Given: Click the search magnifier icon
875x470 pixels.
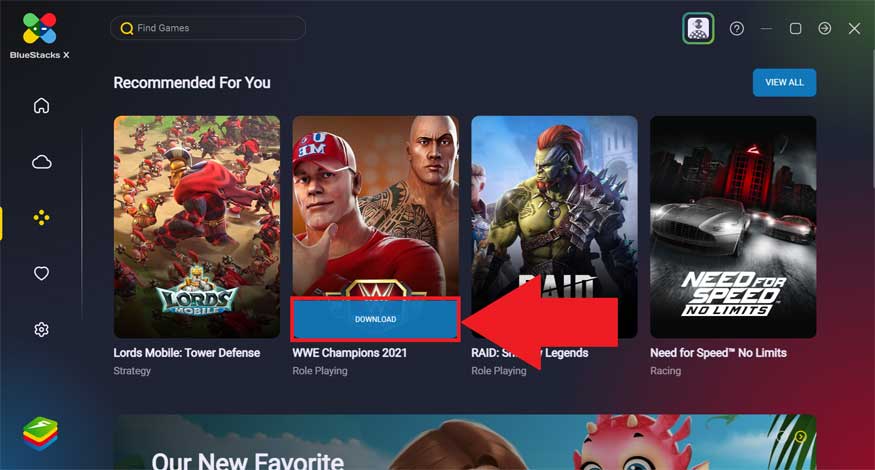Looking at the screenshot, I should [127, 28].
